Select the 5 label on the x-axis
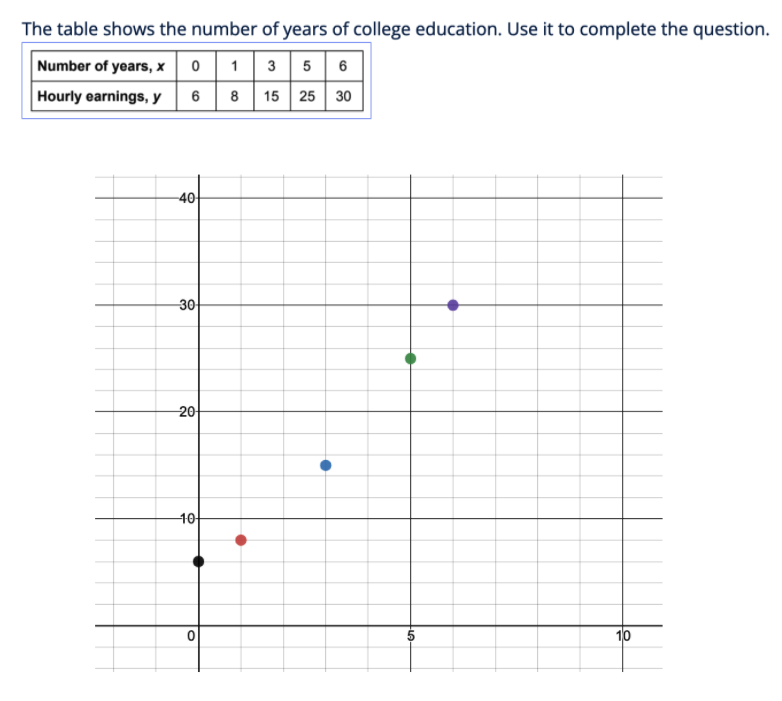Image resolution: width=782 pixels, height=701 pixels. 411,635
